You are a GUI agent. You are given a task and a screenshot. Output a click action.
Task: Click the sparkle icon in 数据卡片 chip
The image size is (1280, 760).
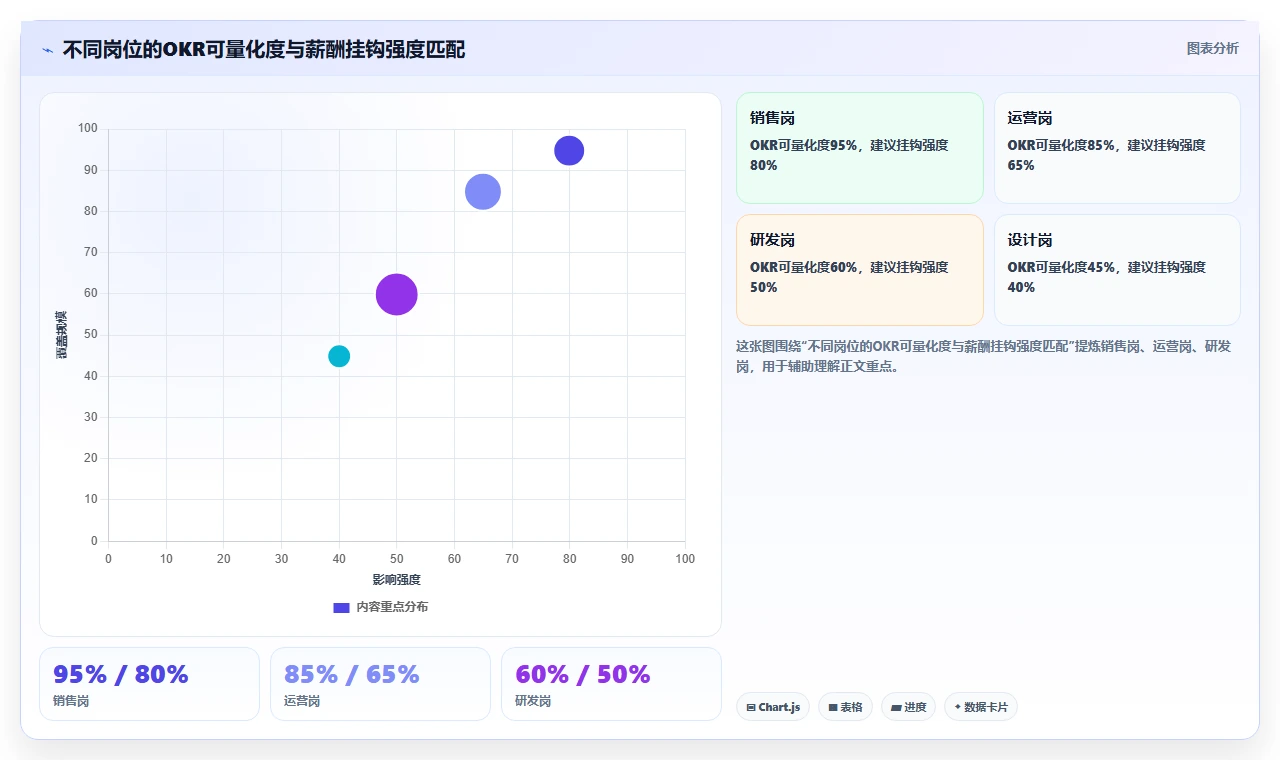(x=958, y=707)
